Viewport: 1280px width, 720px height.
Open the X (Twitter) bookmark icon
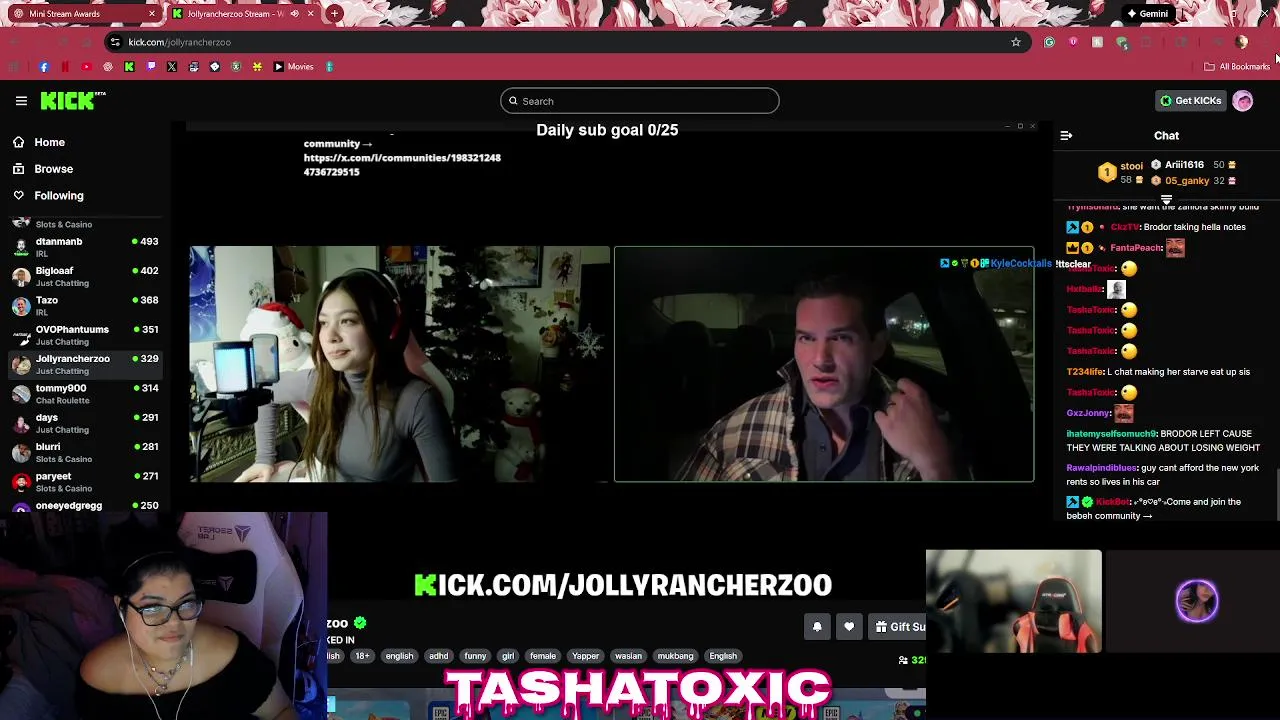(172, 67)
